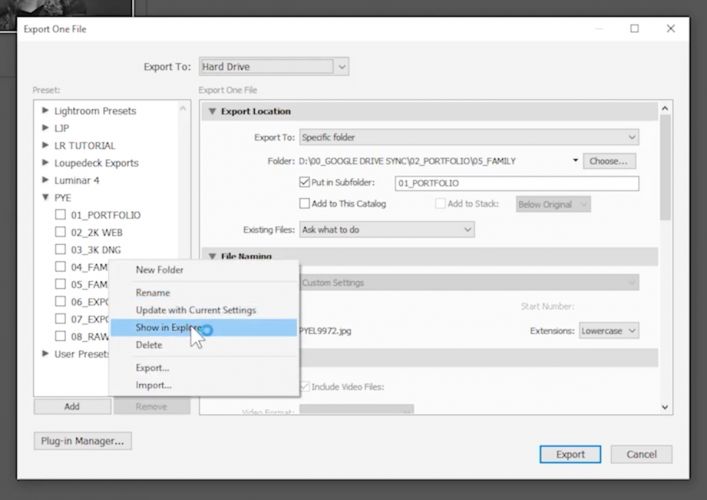The width and height of the screenshot is (707, 500).
Task: Click the settings panel scrollbar down arrow
Action: (665, 407)
